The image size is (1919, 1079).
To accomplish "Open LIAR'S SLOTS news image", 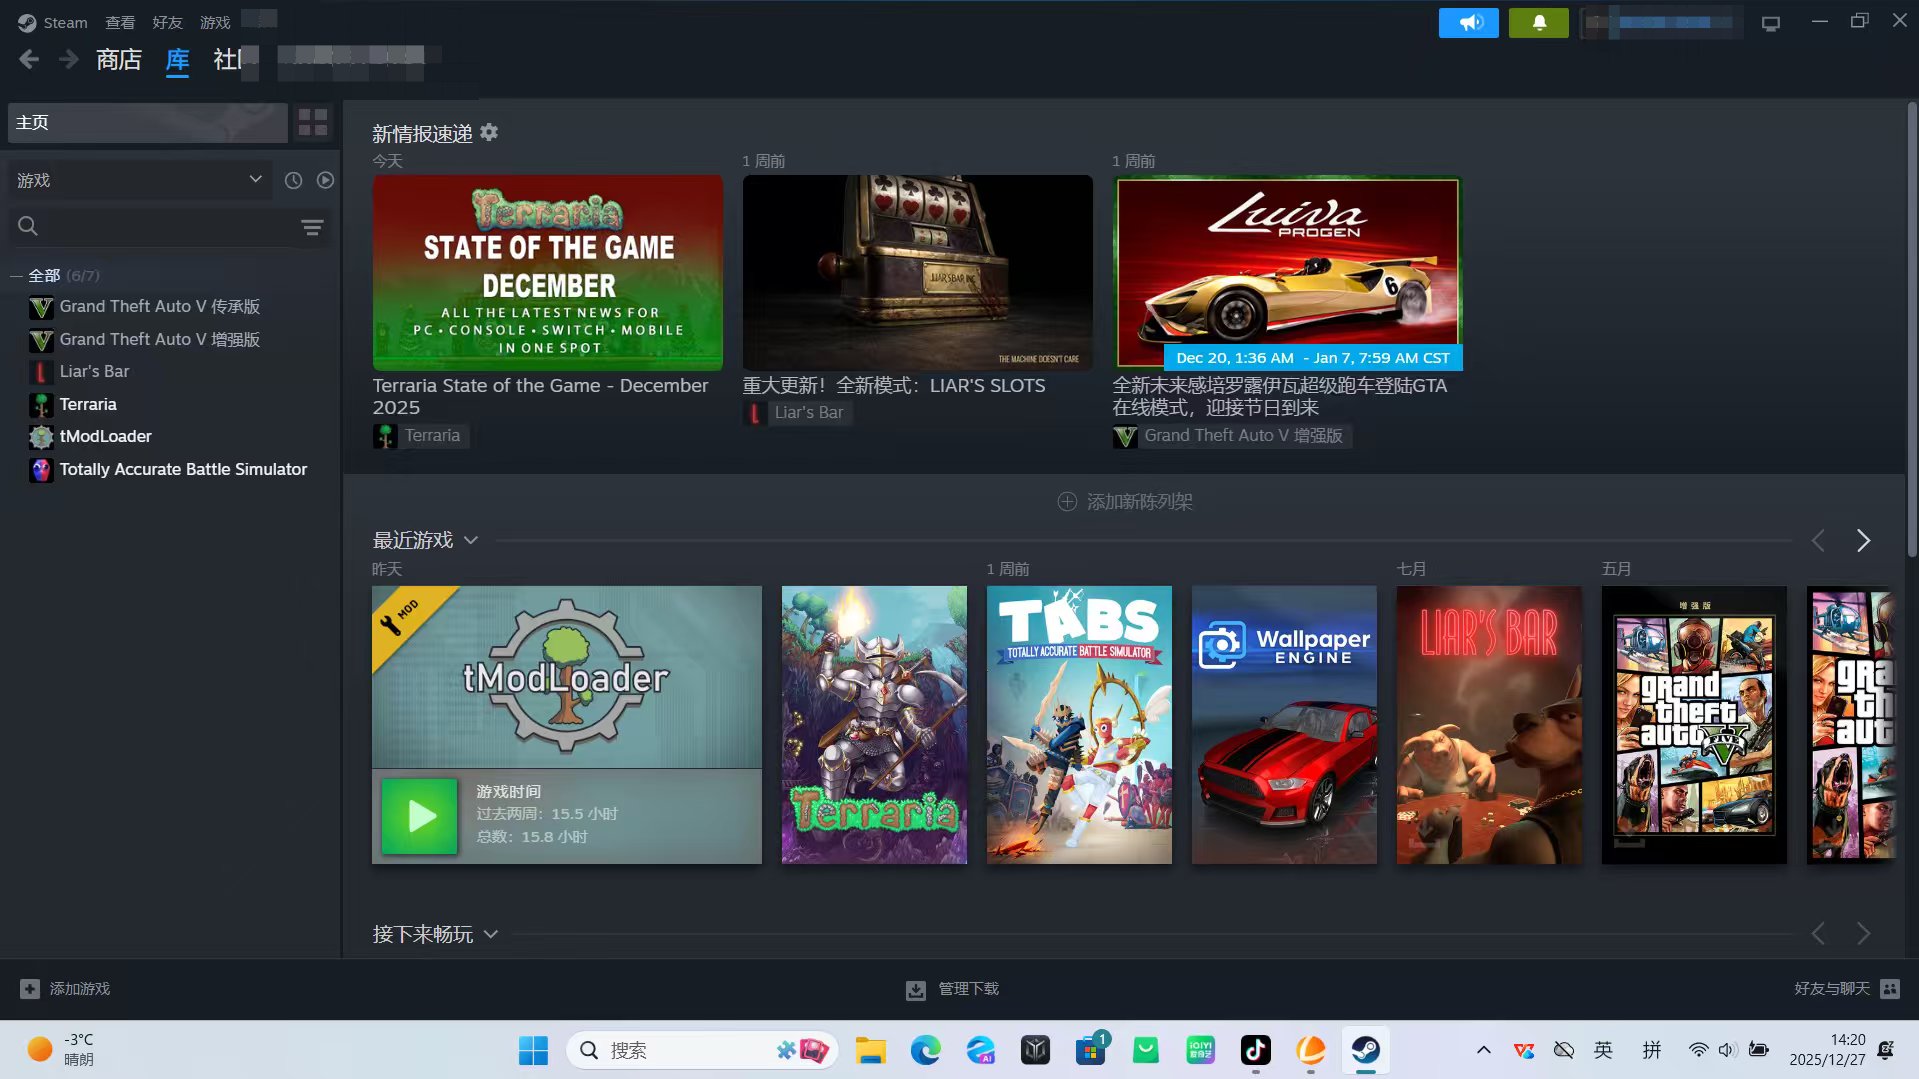I will pos(917,272).
